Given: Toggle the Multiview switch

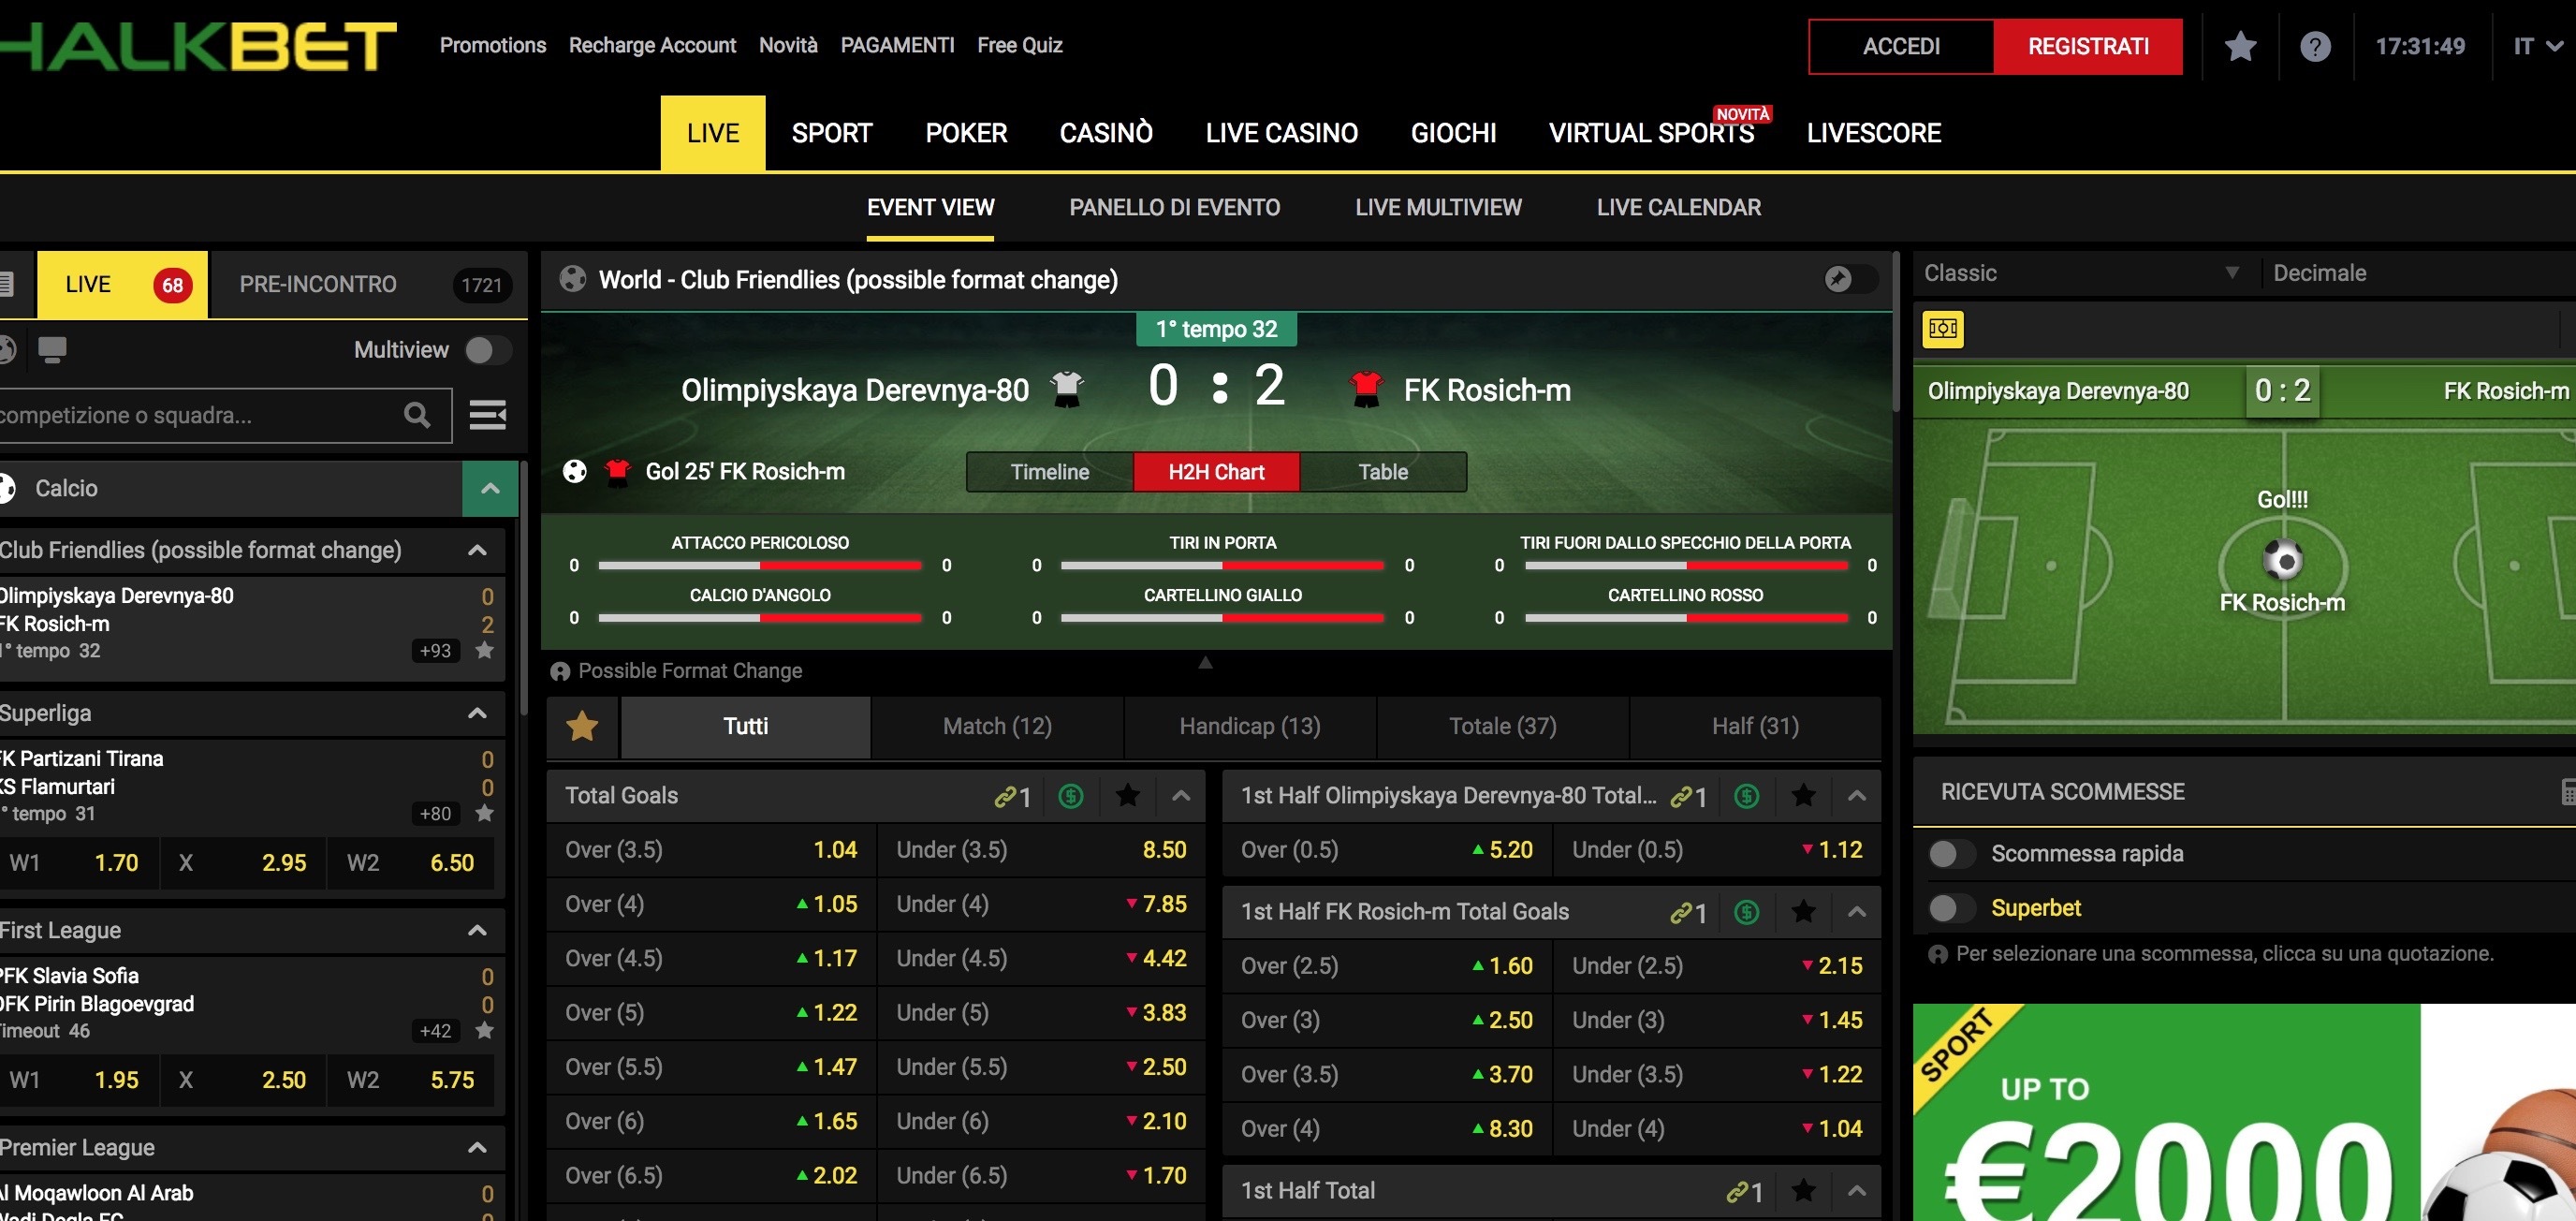Looking at the screenshot, I should click(x=488, y=350).
